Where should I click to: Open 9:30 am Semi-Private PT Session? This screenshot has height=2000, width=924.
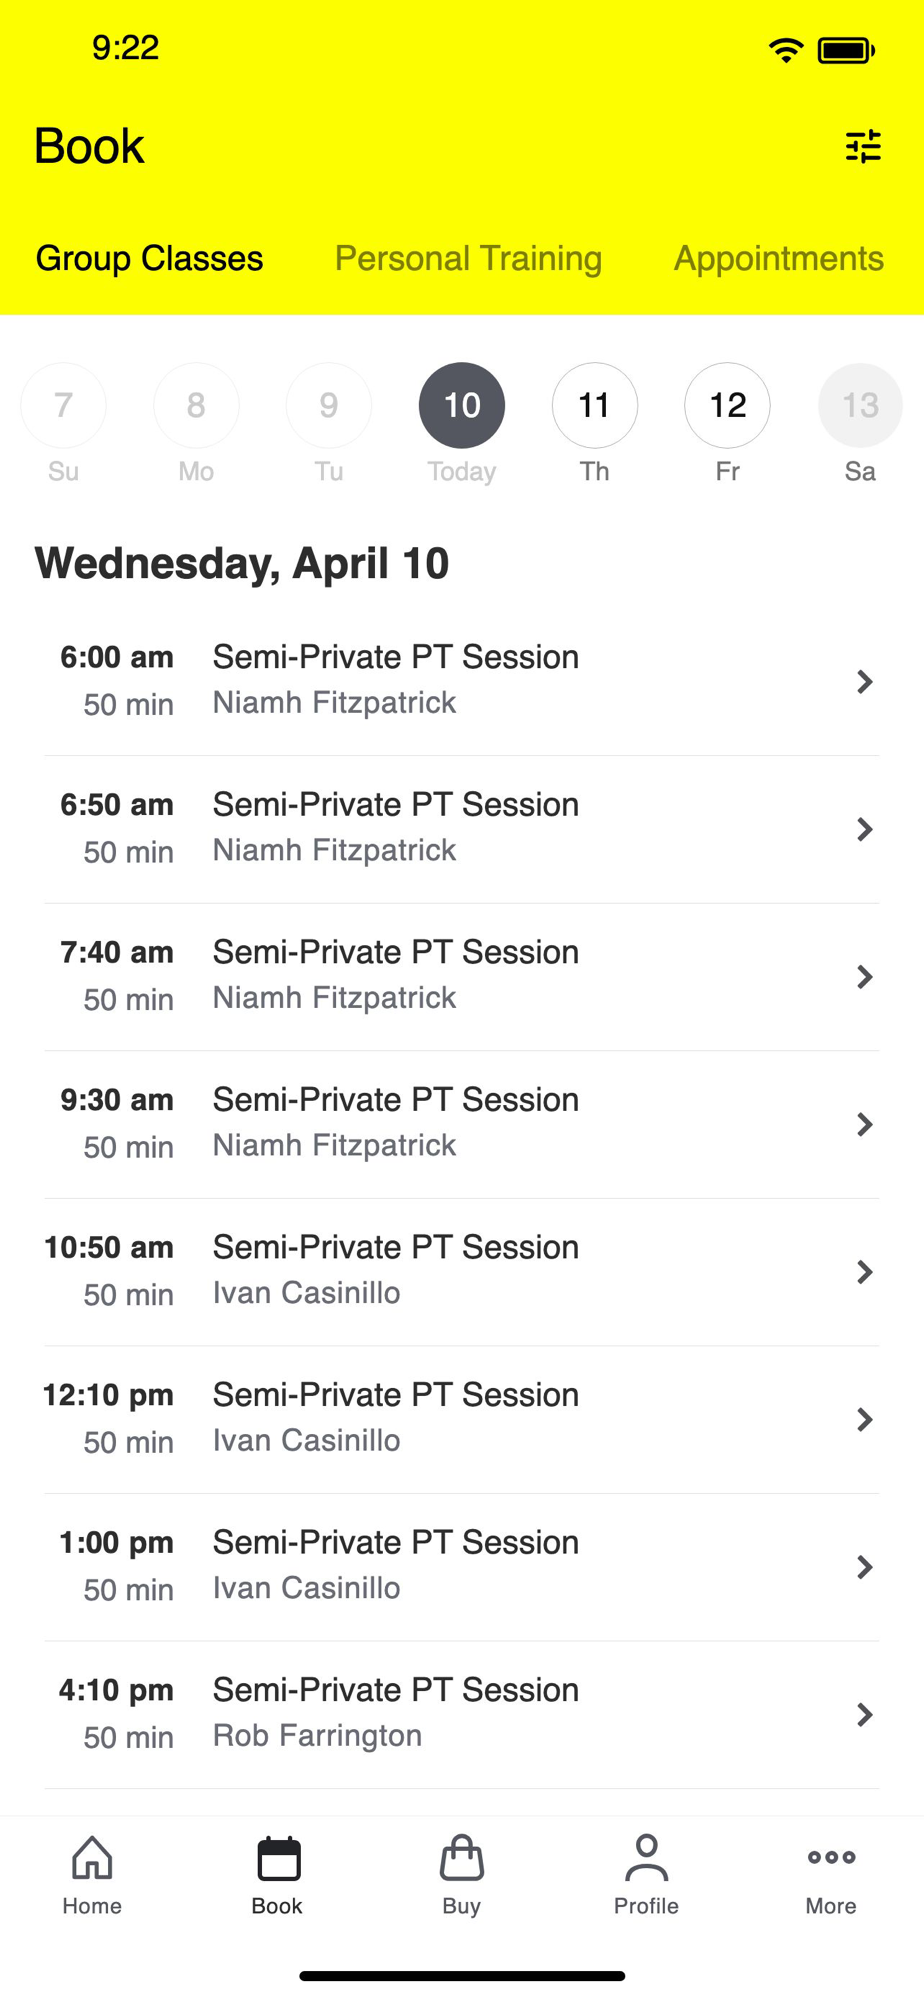pyautogui.click(x=395, y=1122)
